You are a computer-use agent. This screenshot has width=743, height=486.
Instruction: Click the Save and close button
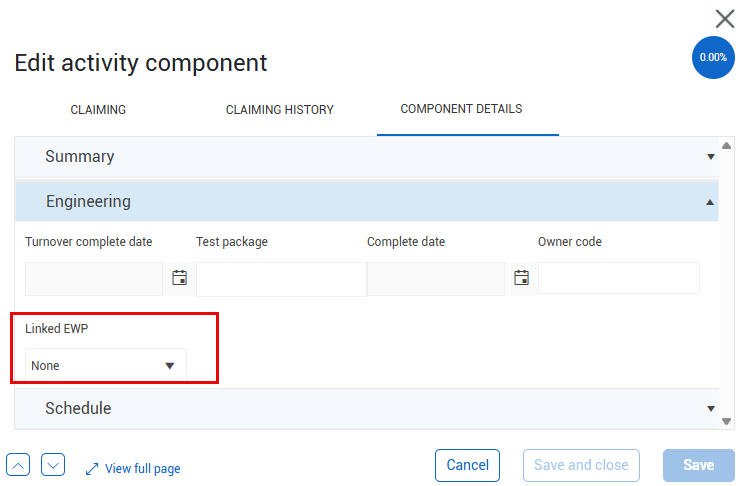pos(581,465)
